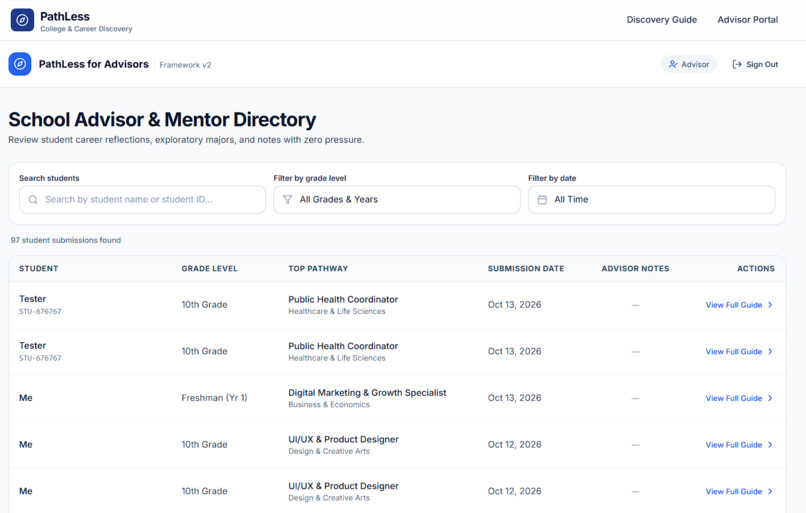Click 97 student submissions found text
The height and width of the screenshot is (513, 806).
[x=66, y=240]
